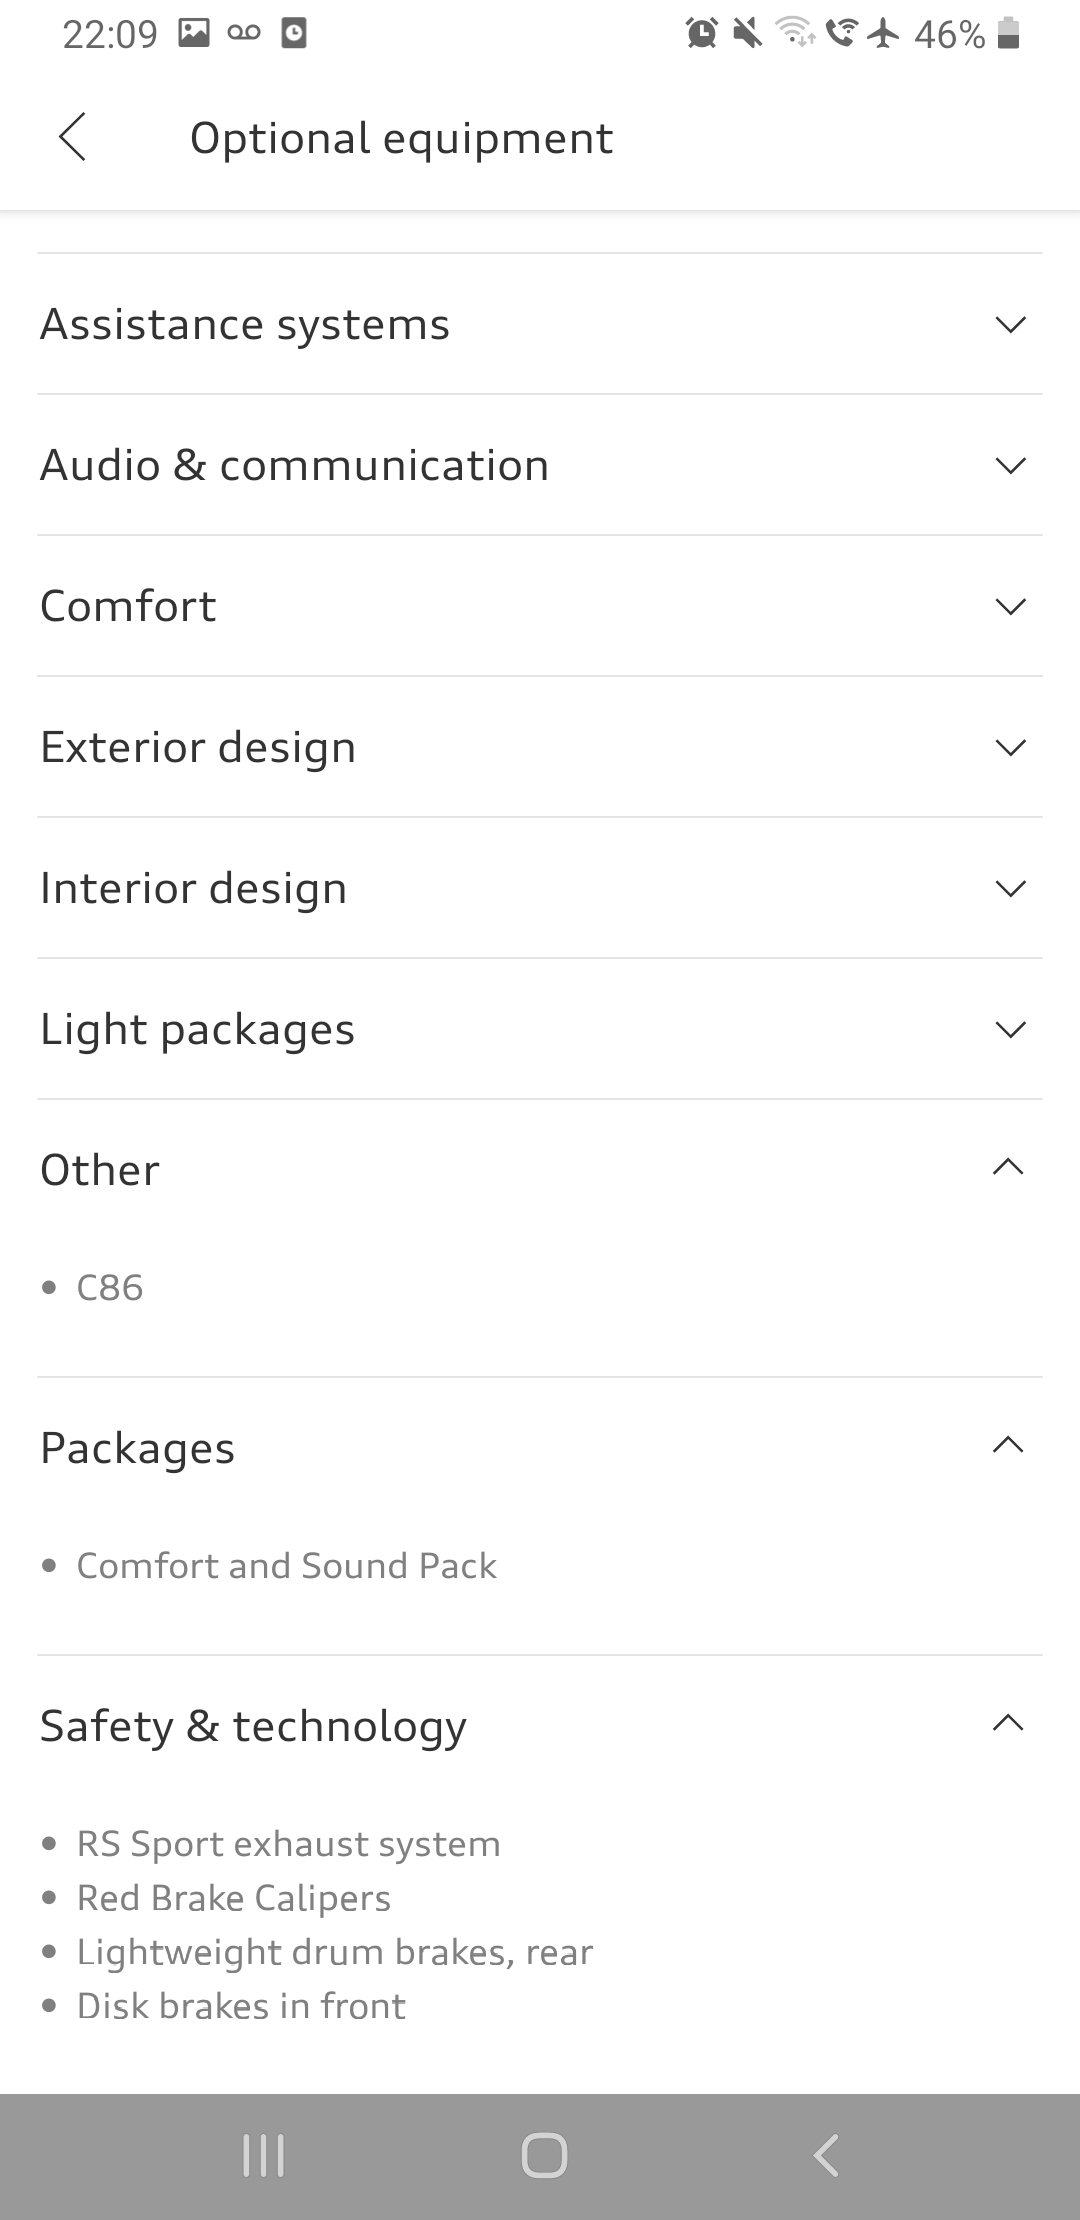
Task: Expand Exterior design chevron
Action: click(x=1010, y=748)
